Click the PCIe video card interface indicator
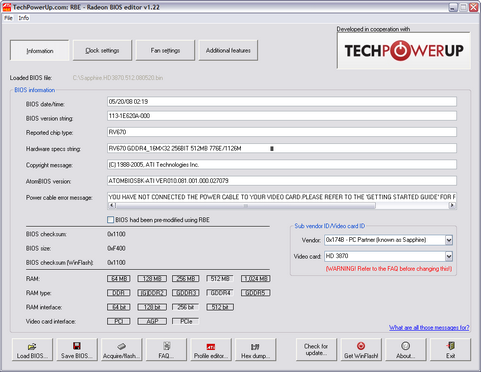Viewport: 481px width, 372px height. (186, 321)
